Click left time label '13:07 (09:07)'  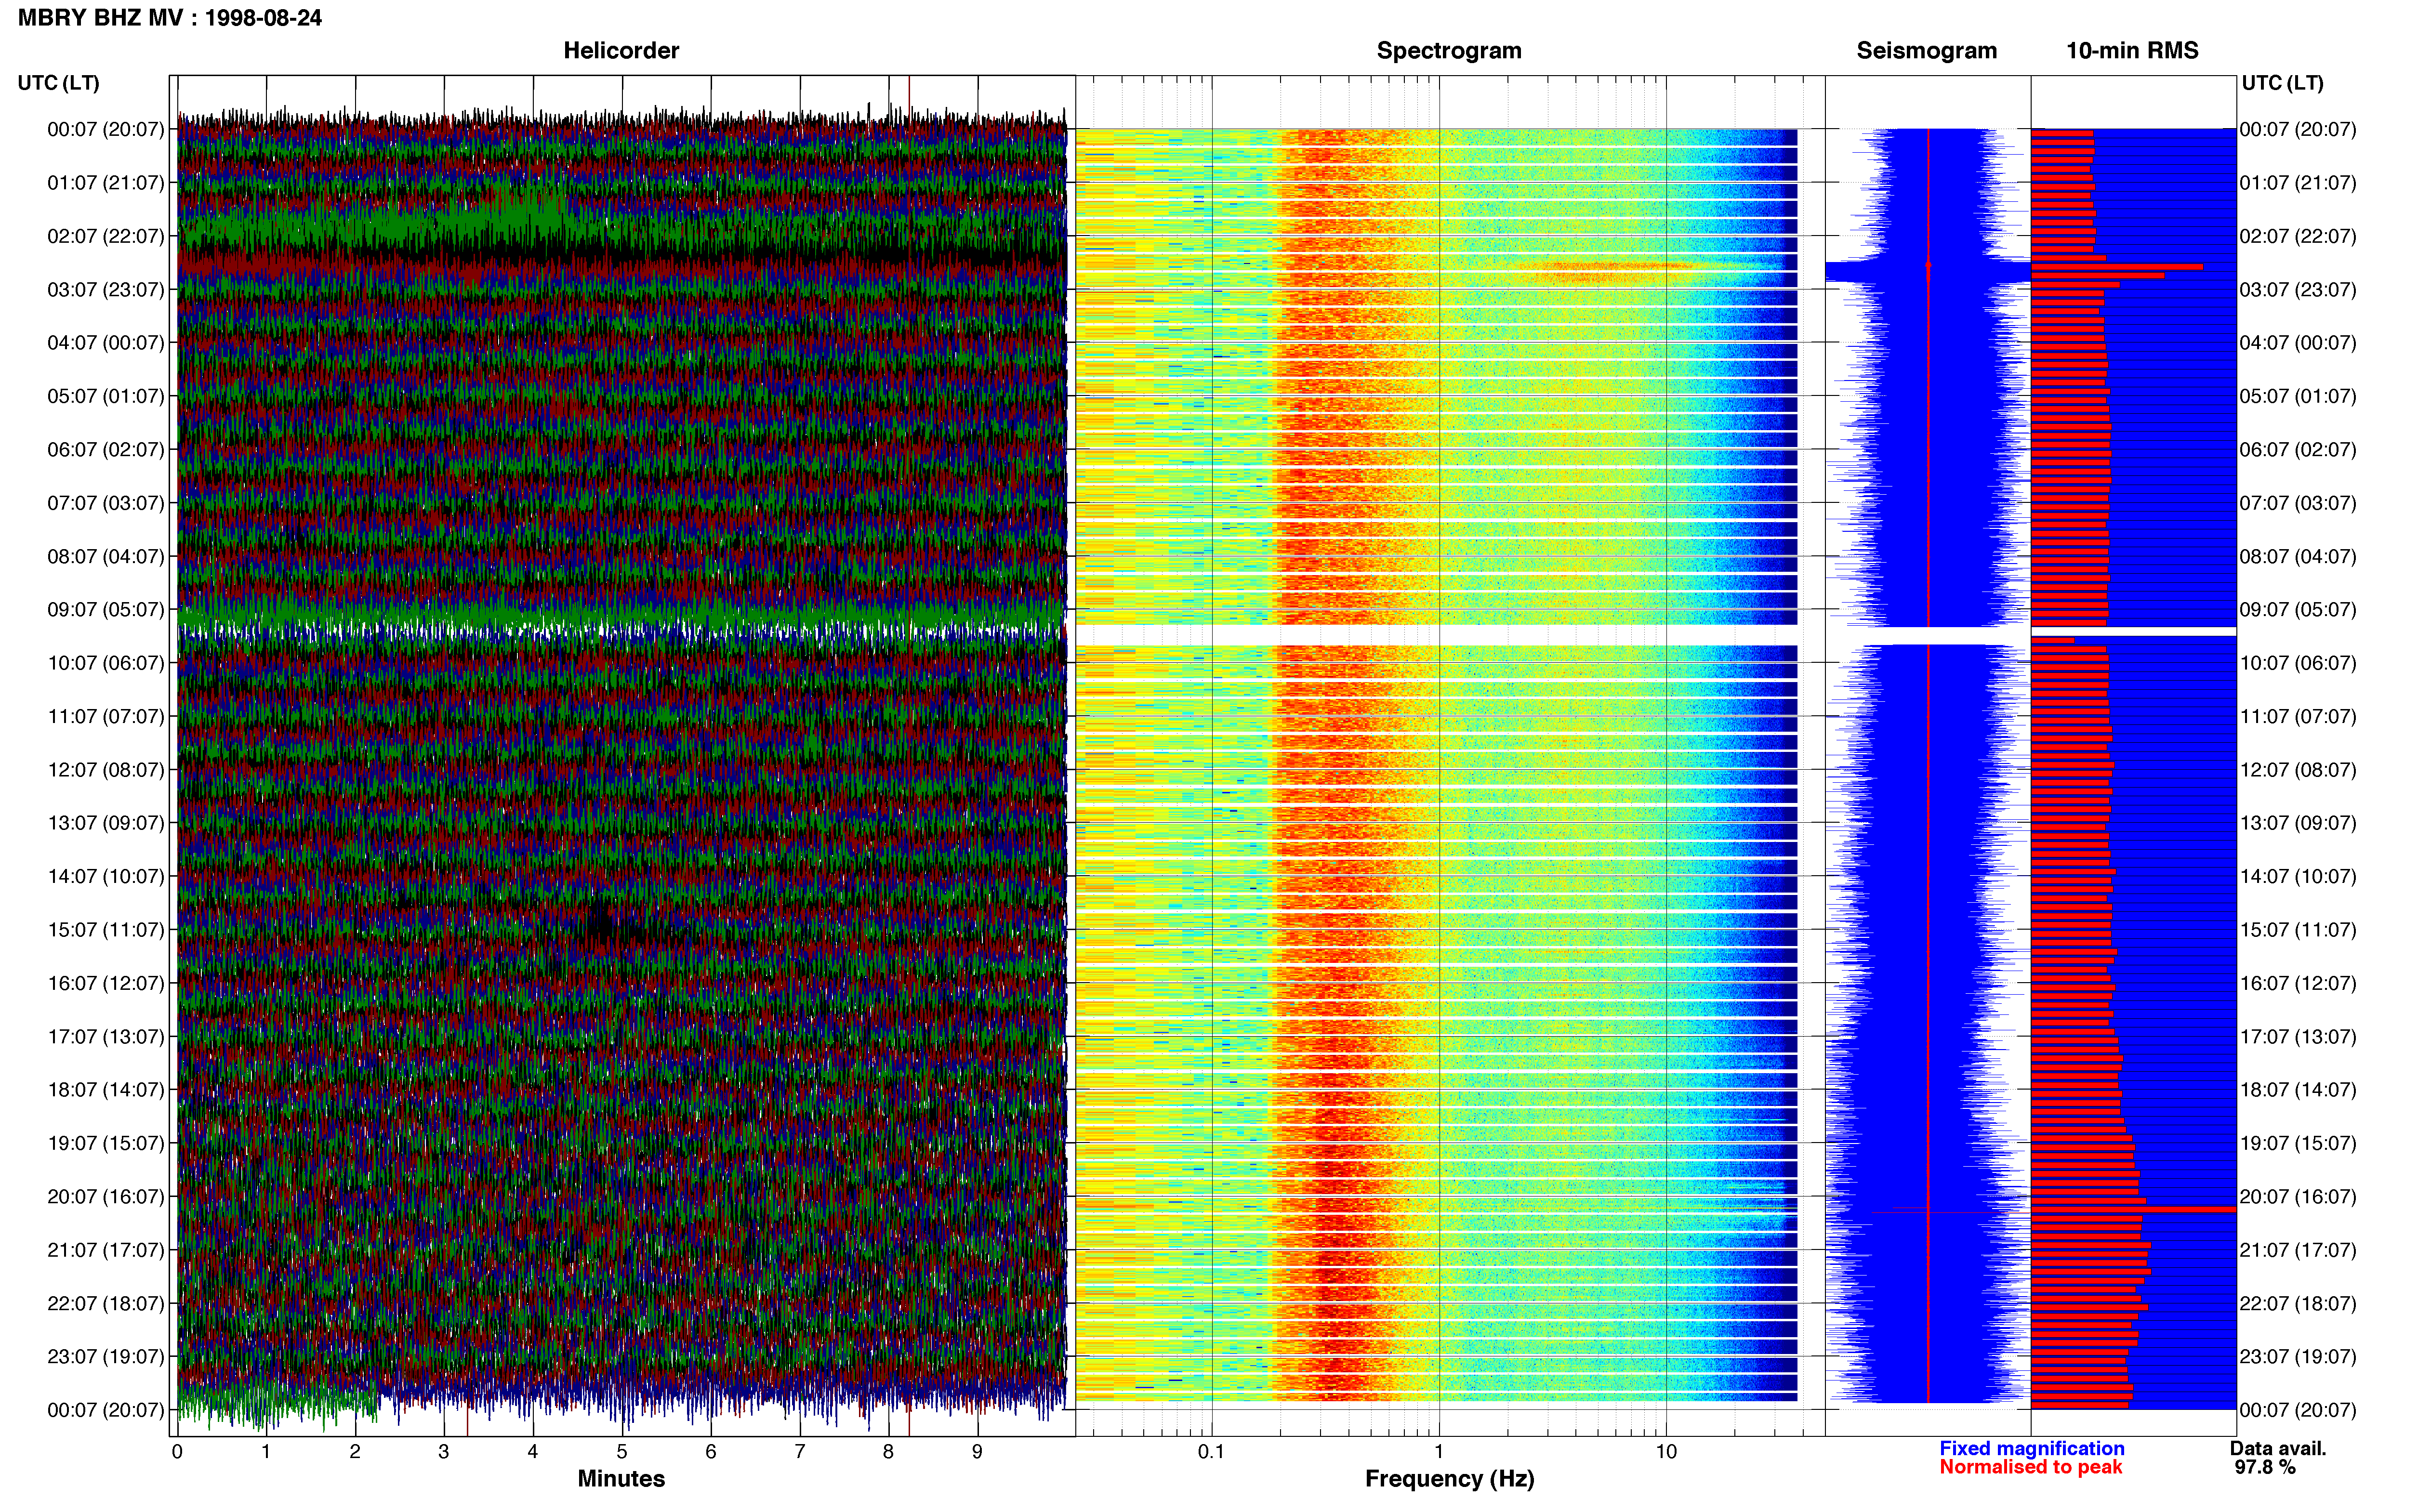(x=106, y=823)
